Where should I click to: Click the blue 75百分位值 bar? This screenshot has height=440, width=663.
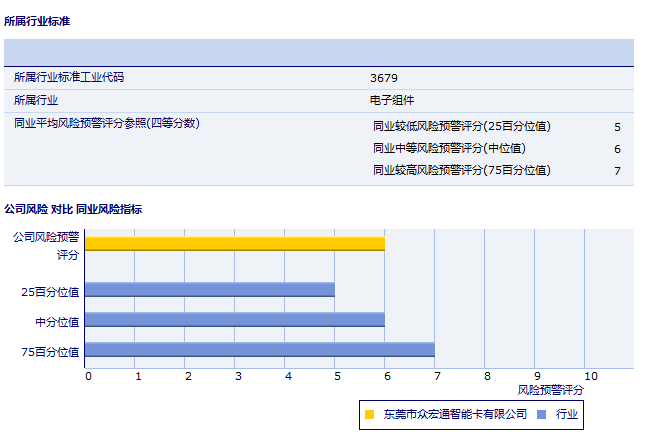(259, 350)
